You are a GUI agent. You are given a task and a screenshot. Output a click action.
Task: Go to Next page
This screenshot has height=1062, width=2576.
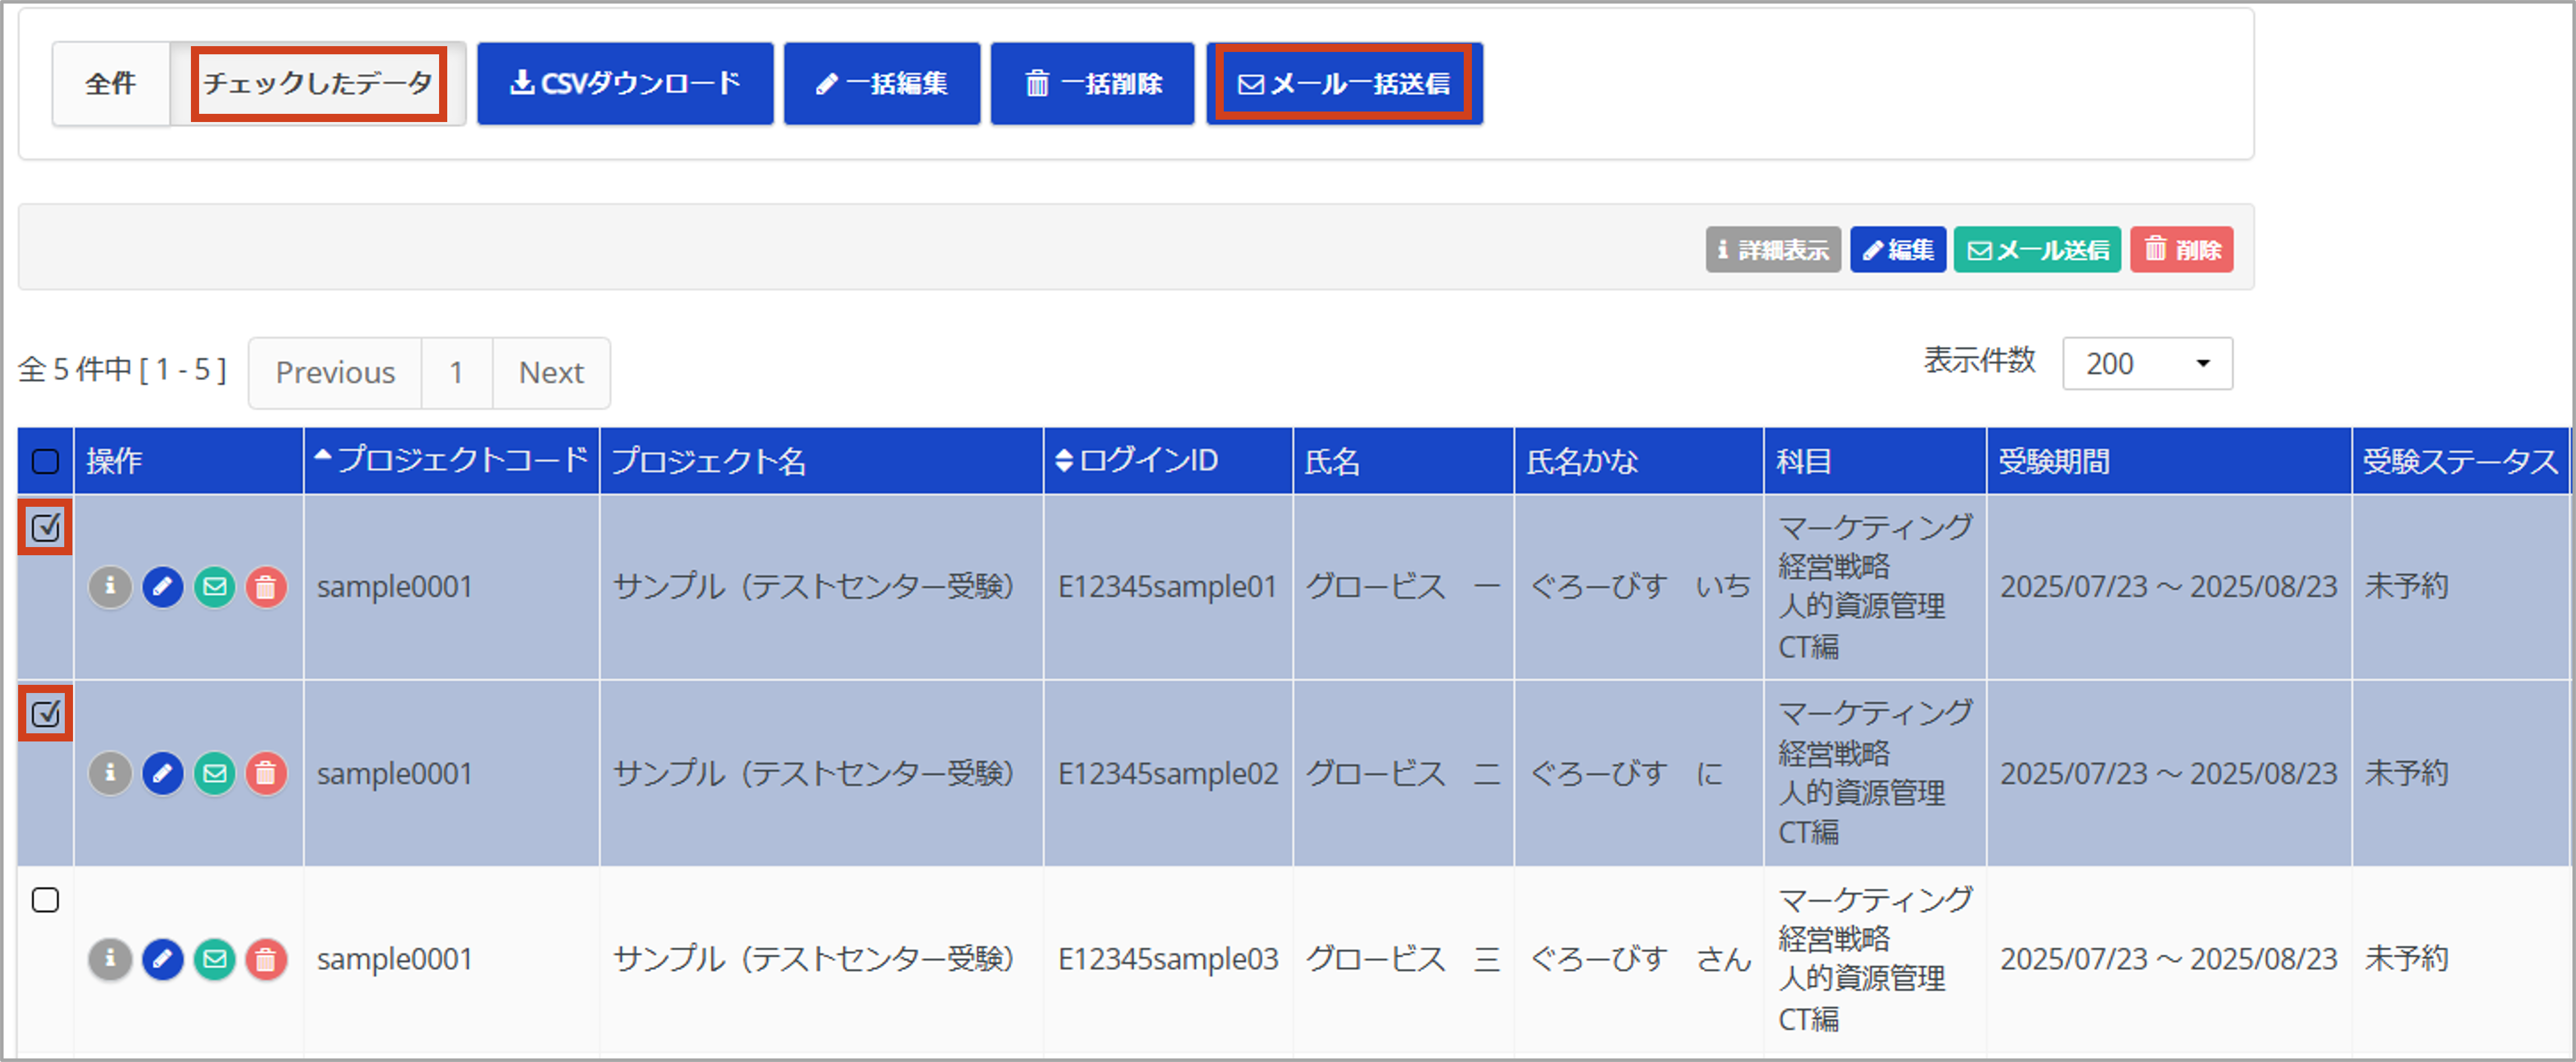pyautogui.click(x=551, y=373)
